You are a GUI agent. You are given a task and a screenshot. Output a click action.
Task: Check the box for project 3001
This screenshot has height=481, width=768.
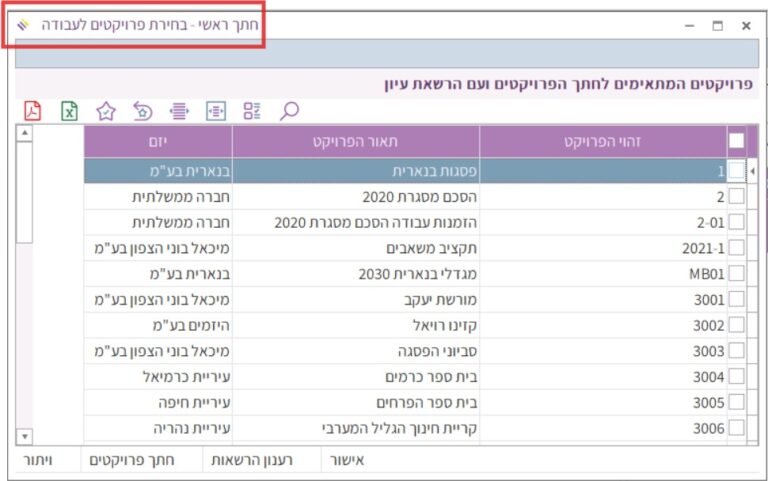(736, 299)
